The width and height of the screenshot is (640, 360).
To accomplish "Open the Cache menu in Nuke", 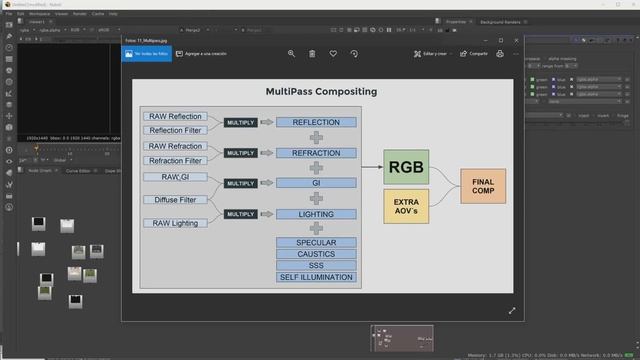I will 98,13.
